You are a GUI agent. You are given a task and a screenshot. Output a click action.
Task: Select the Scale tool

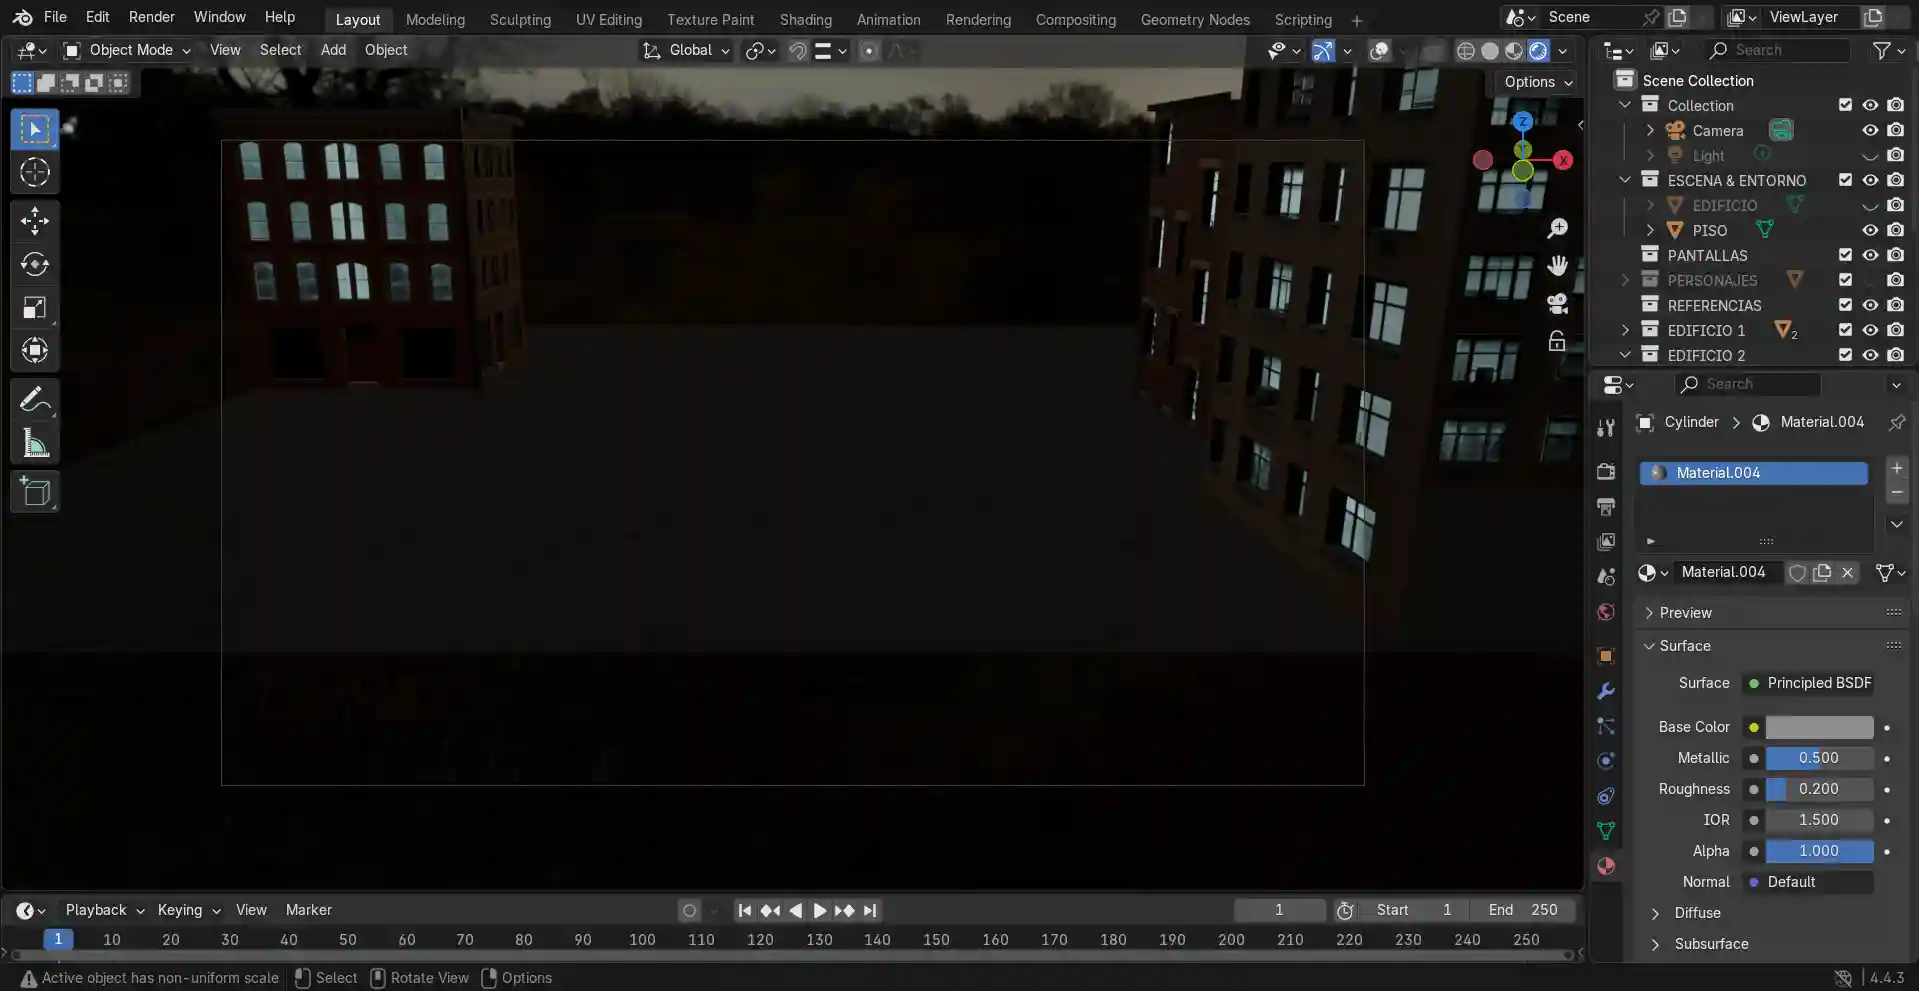(x=35, y=307)
